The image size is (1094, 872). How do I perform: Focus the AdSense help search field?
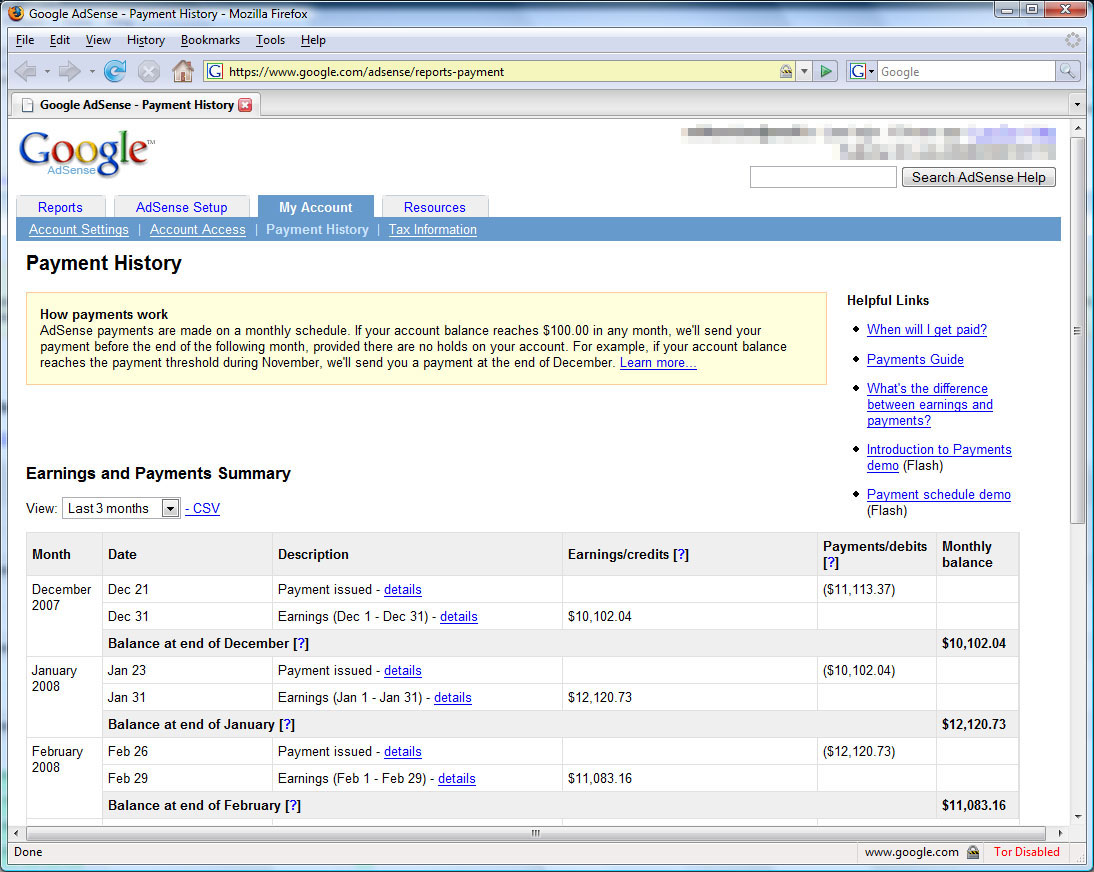pyautogui.click(x=823, y=177)
